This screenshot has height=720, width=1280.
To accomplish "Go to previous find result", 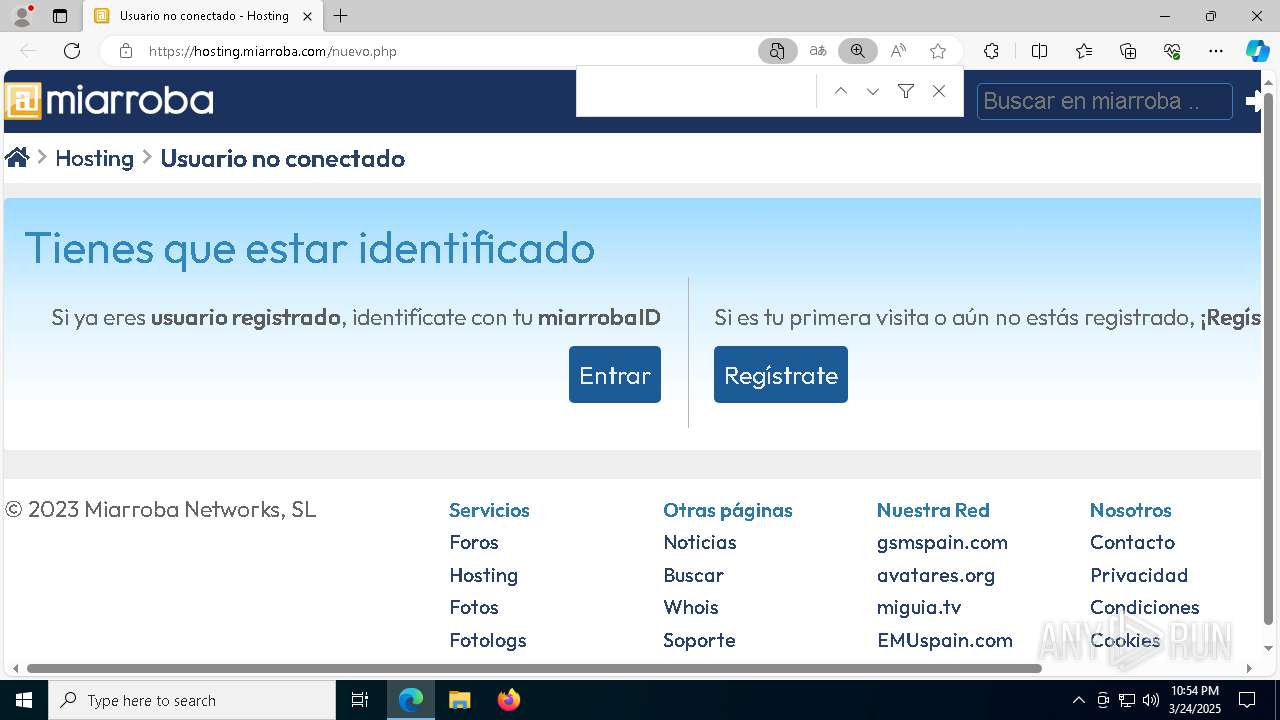I will 841,91.
